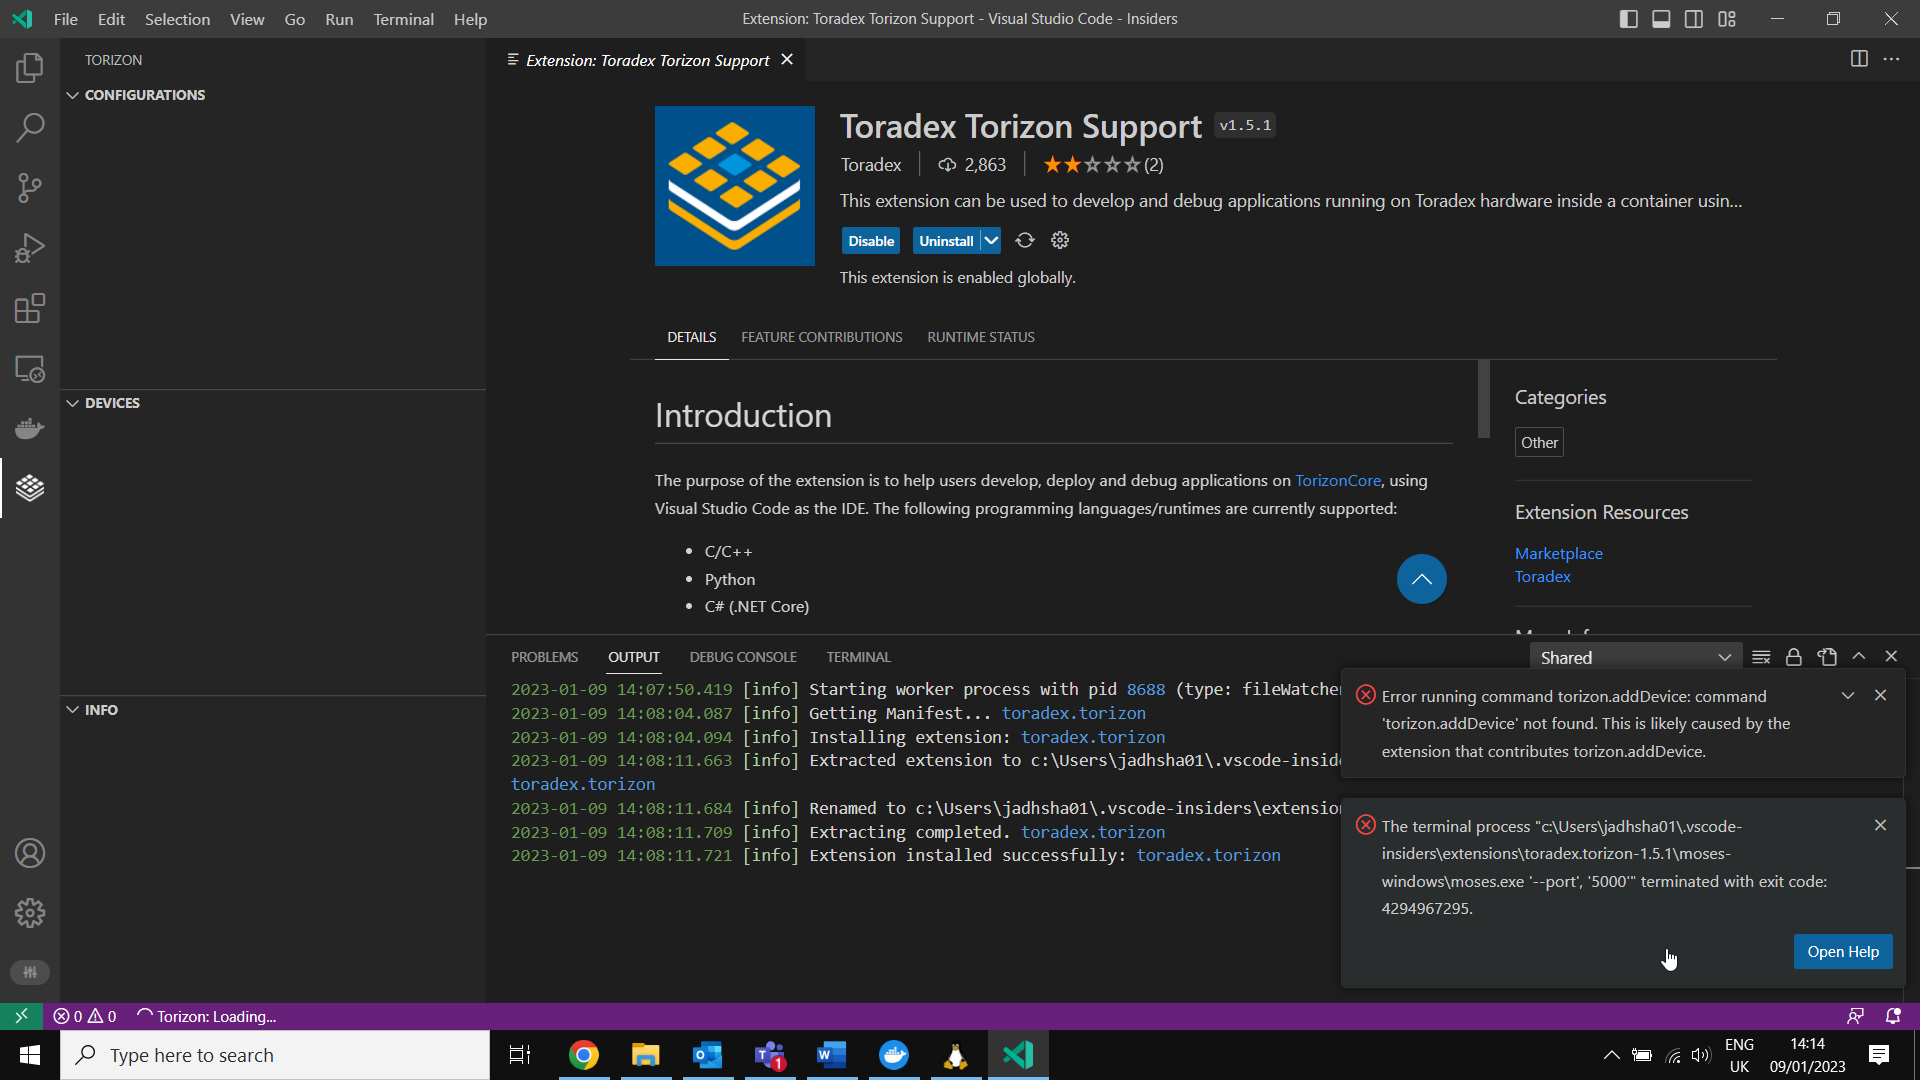Click the Windows taskbar search box
Image resolution: width=1920 pixels, height=1080 pixels.
[275, 1055]
